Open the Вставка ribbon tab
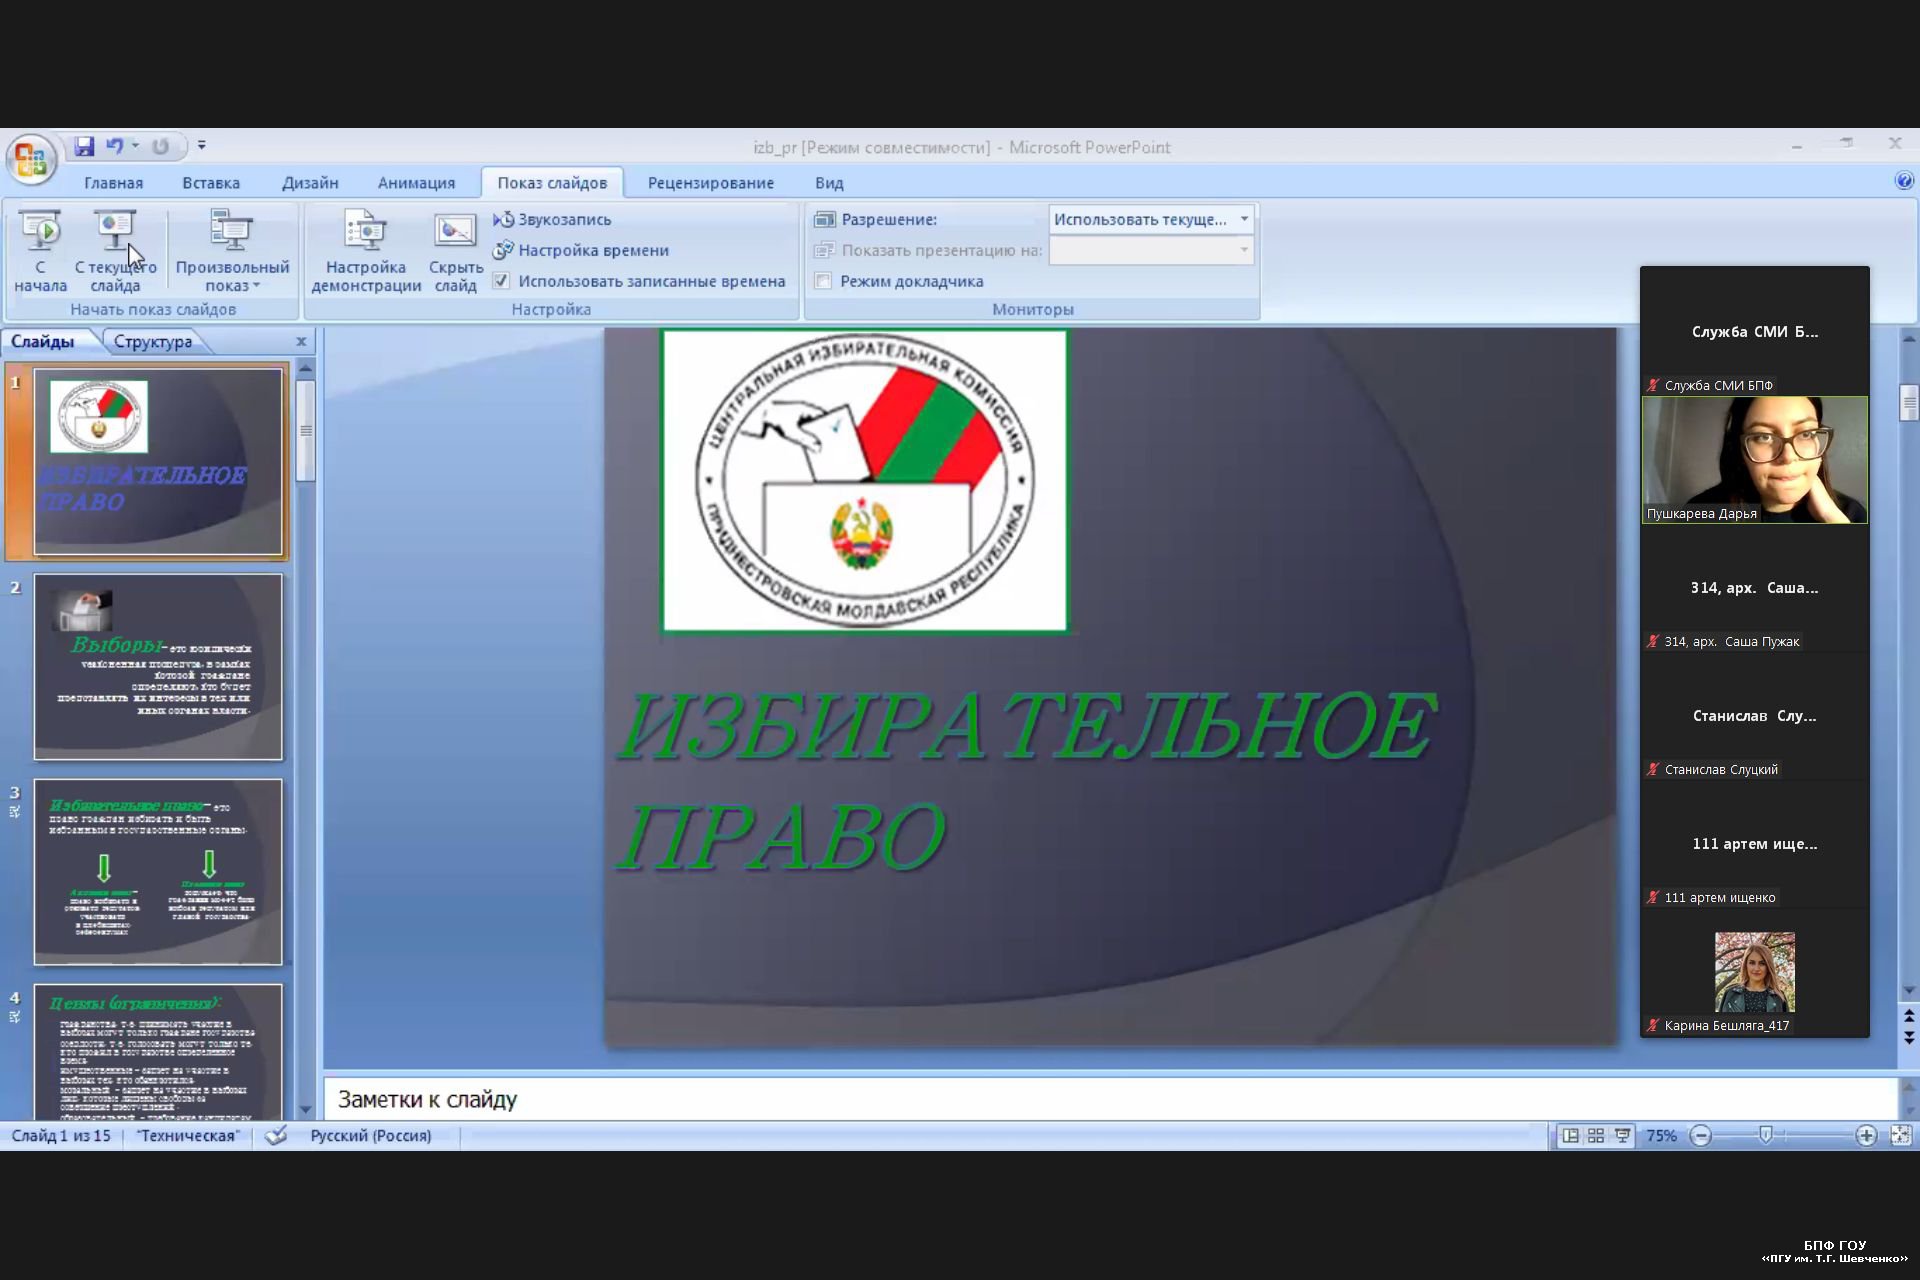The width and height of the screenshot is (1920, 1280). [211, 183]
